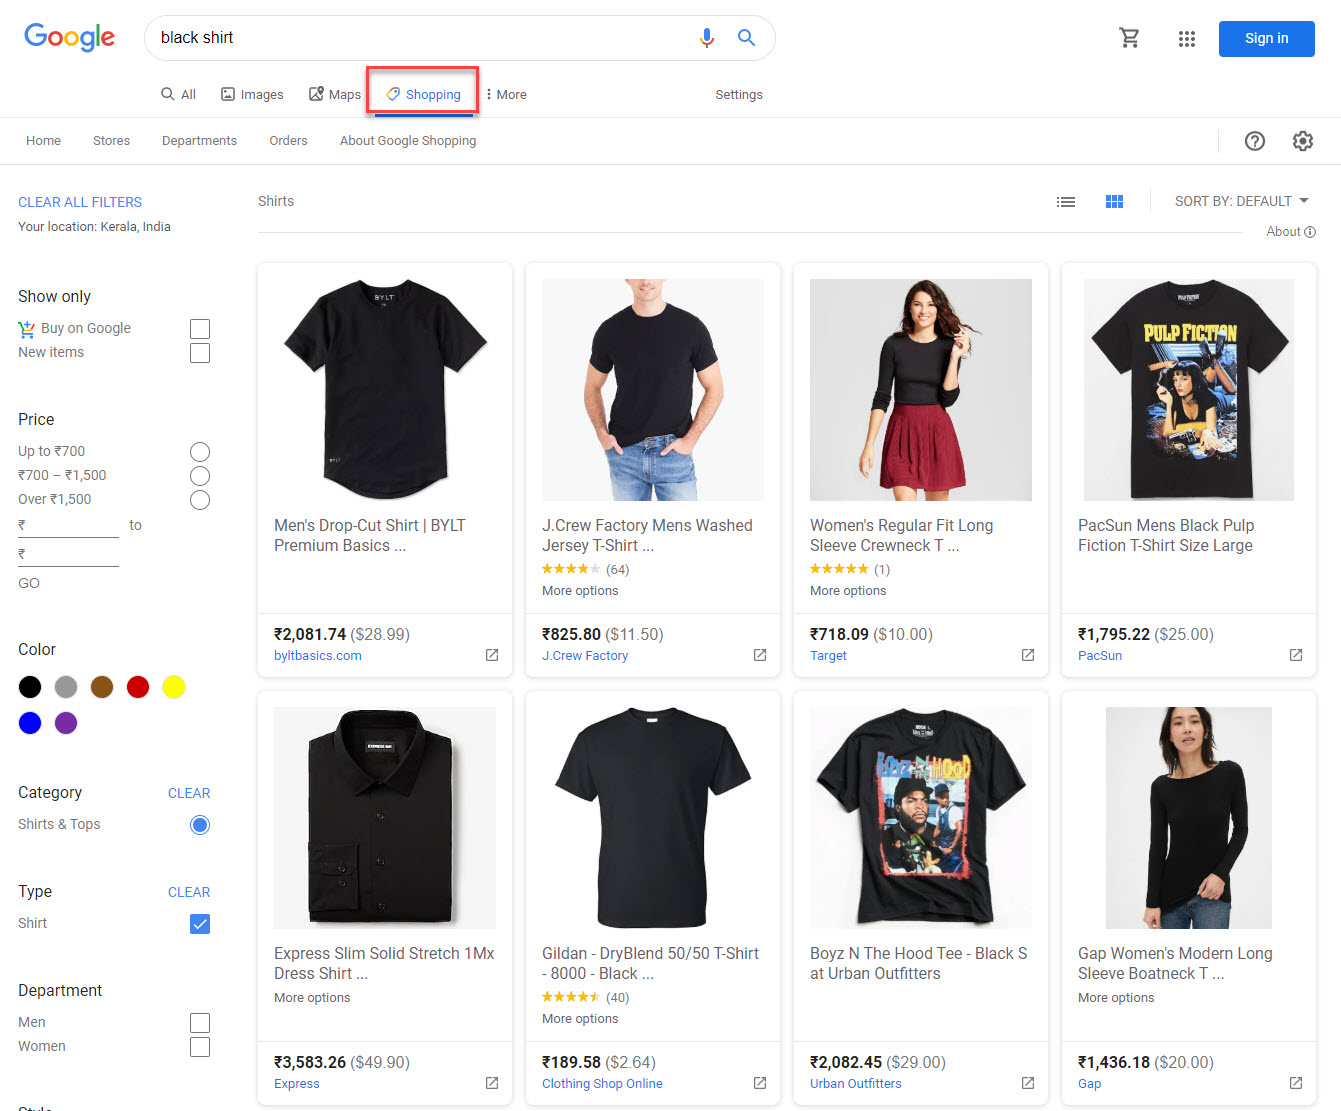Filter by purple color swatch
1341x1111 pixels.
coord(66,723)
